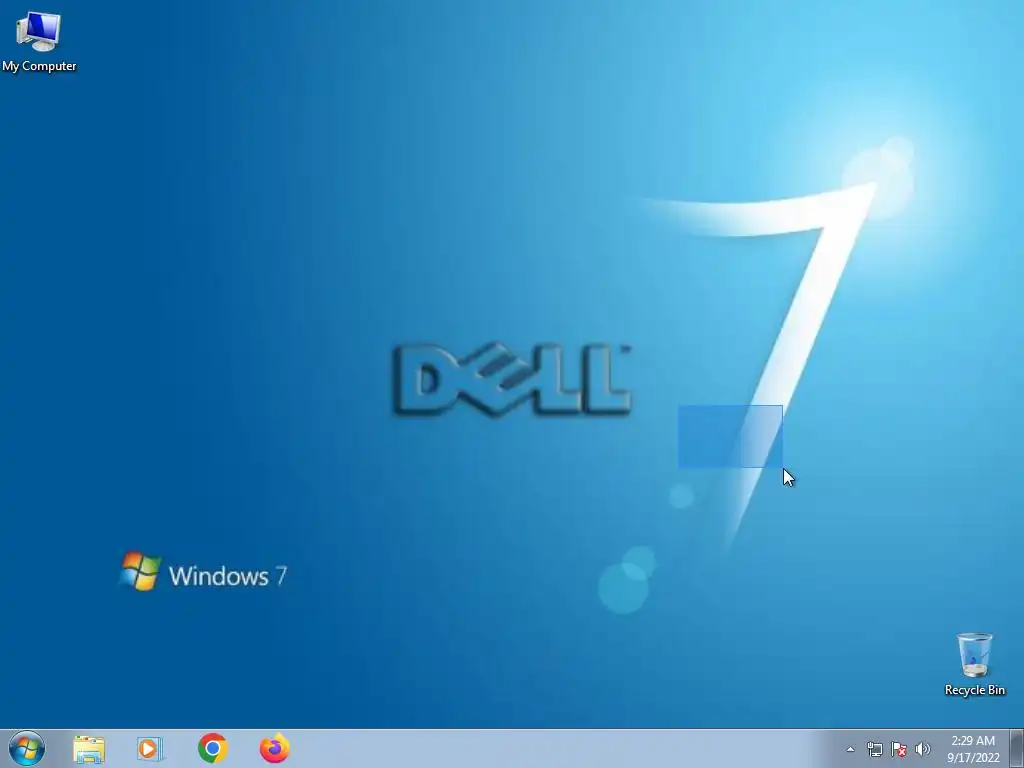Launch Mozilla Firefox from the taskbar
The image size is (1024, 768).
pos(274,748)
